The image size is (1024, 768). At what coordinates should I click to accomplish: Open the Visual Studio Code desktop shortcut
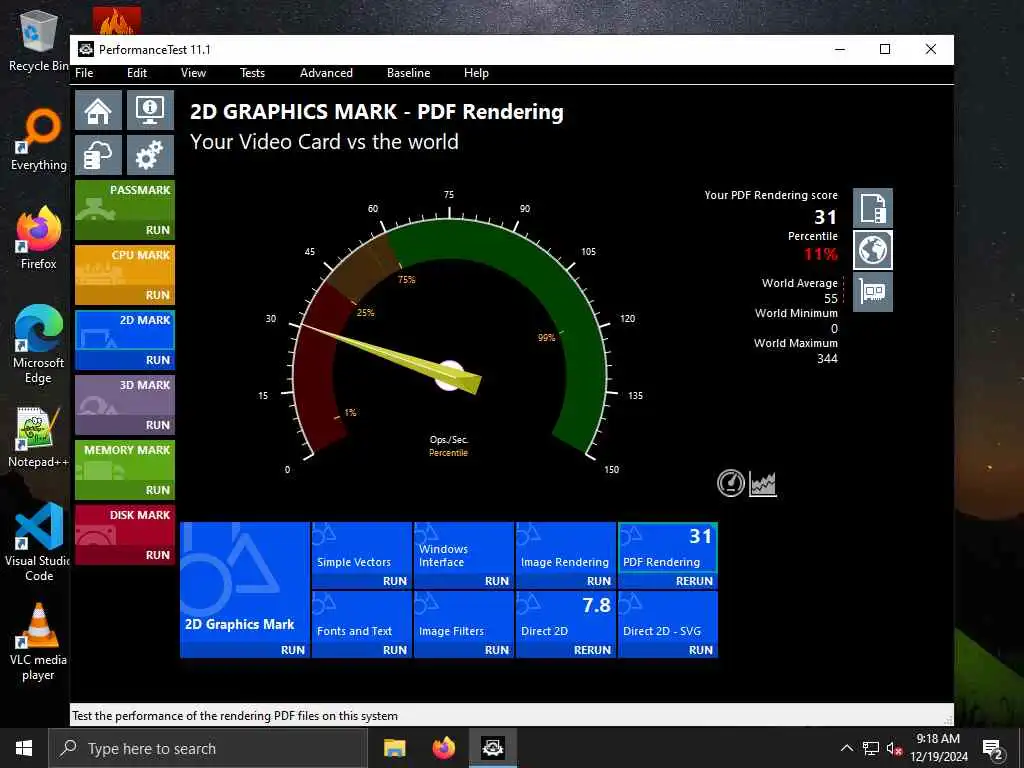point(38,542)
